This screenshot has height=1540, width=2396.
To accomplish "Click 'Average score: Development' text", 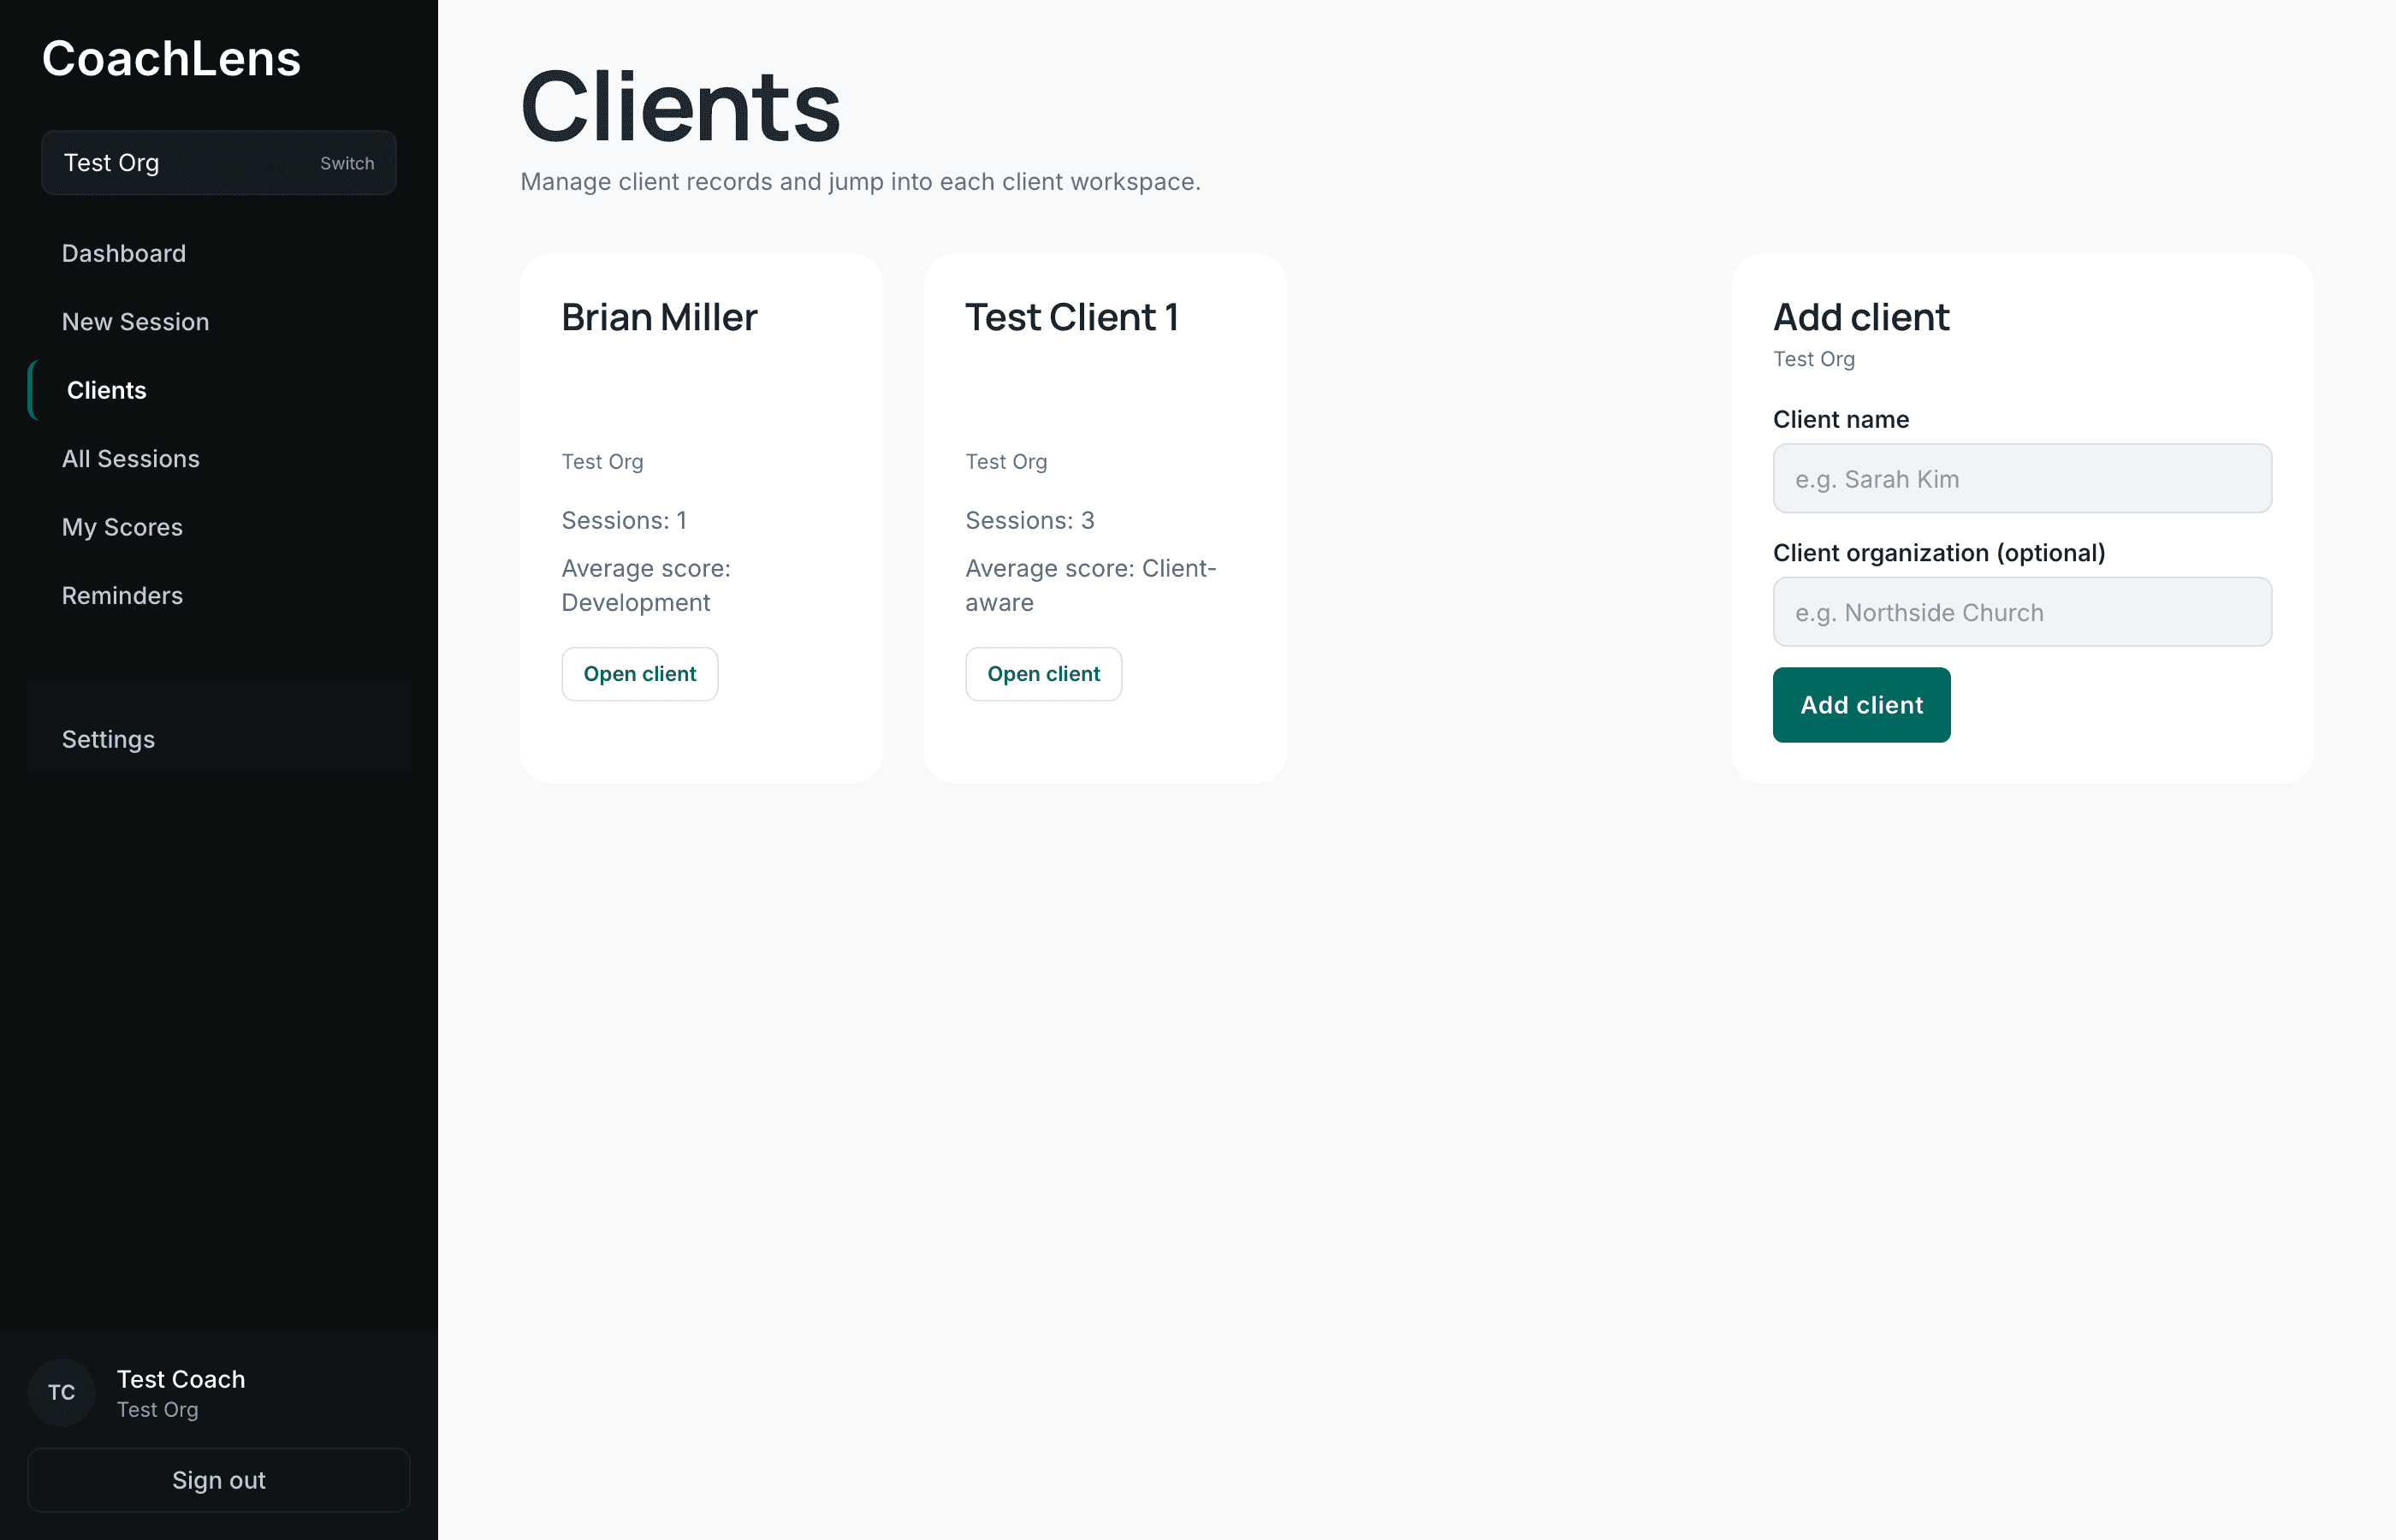I will (x=646, y=585).
